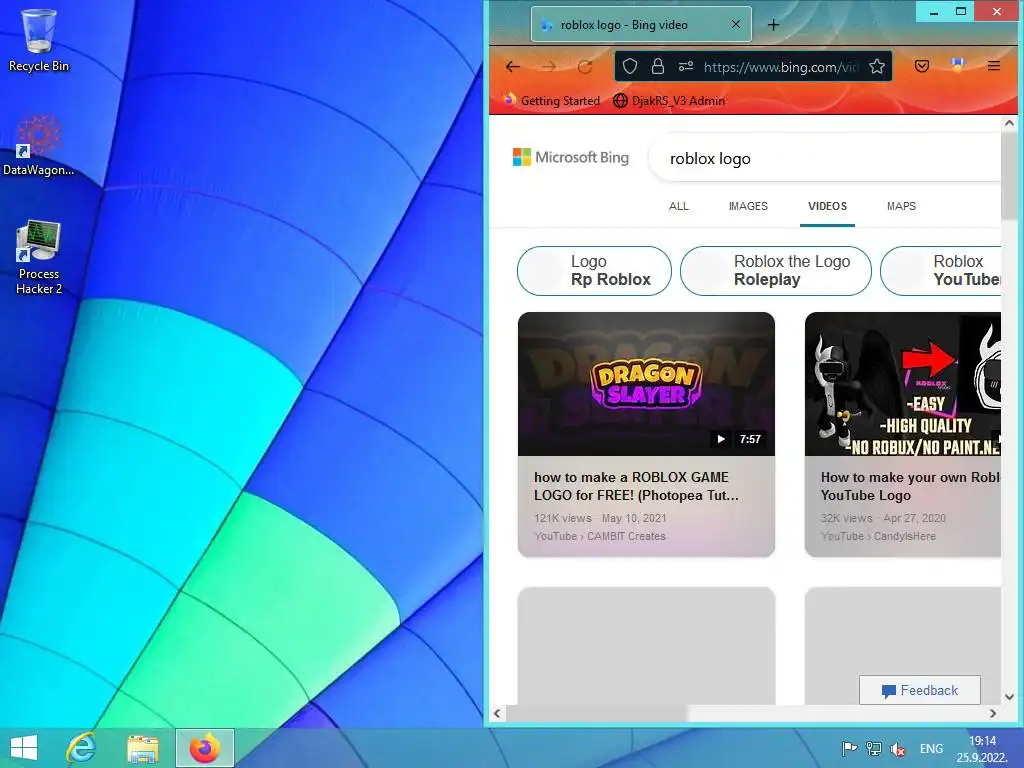Open site permissions icon in address bar

686,67
